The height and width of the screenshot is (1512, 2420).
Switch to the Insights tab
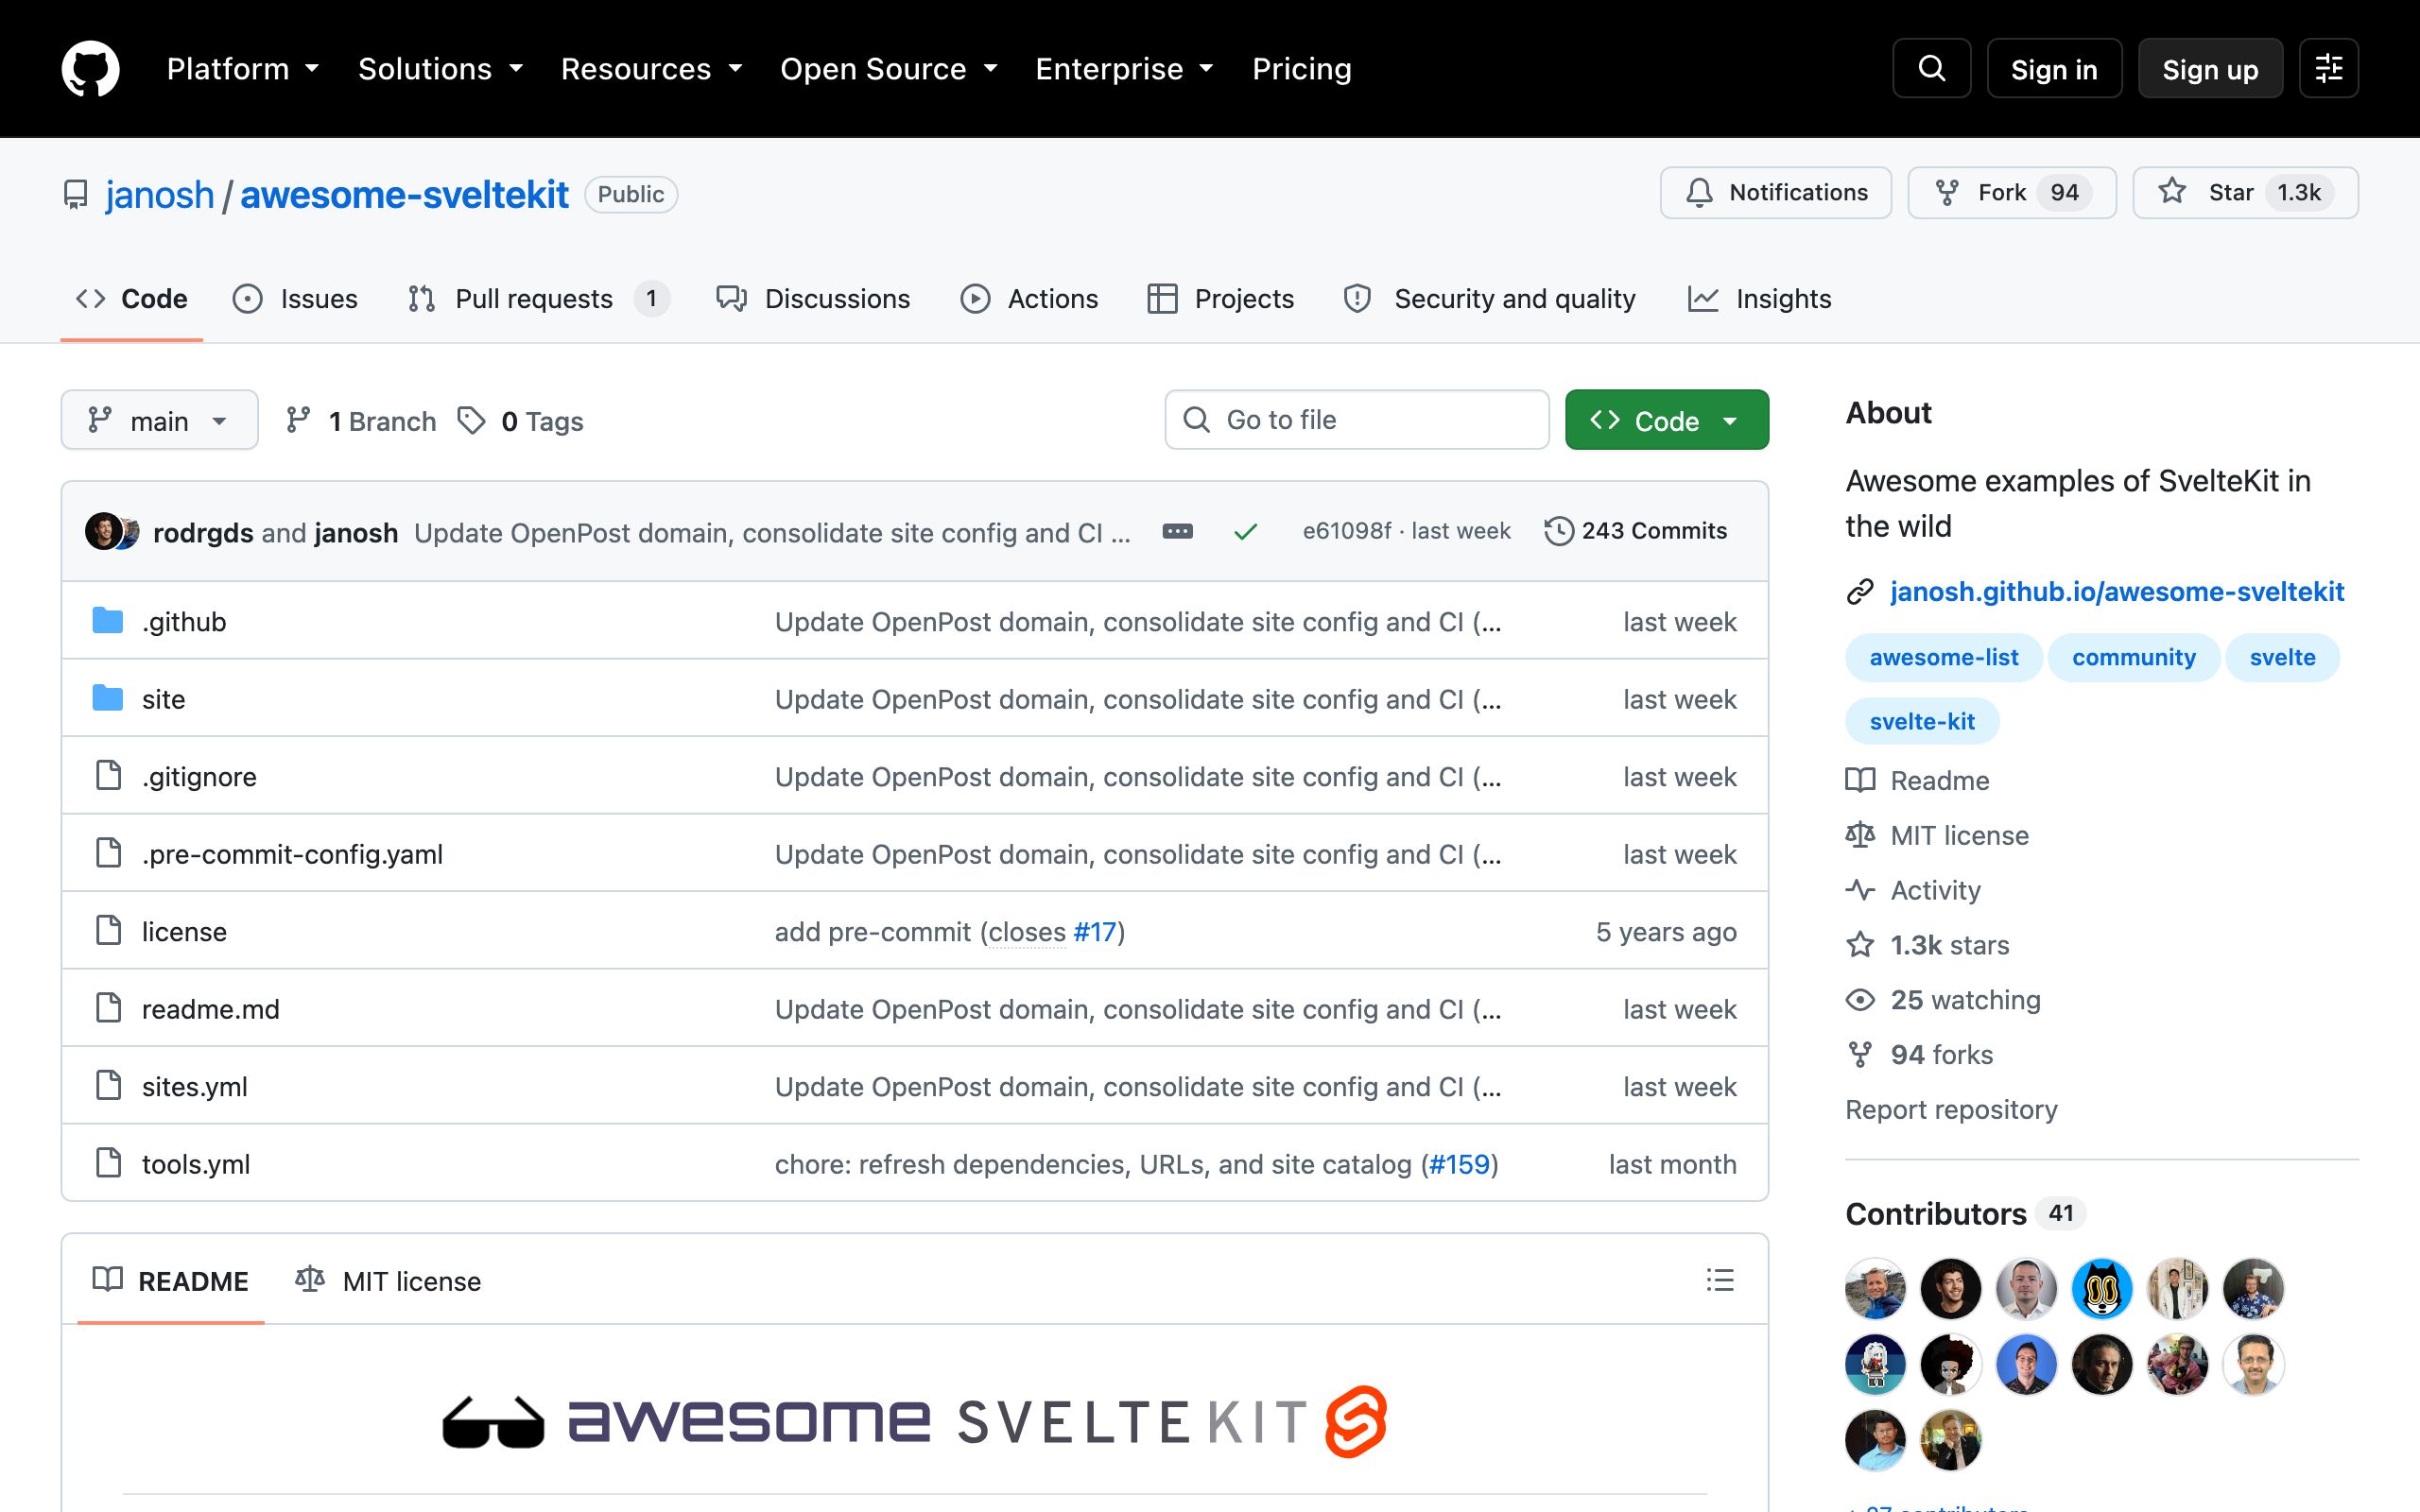point(1760,299)
